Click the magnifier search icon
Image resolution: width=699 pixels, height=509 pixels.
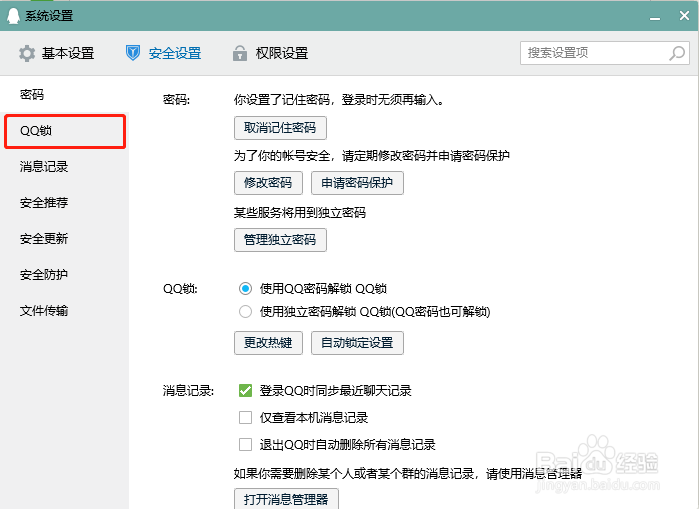tap(677, 53)
